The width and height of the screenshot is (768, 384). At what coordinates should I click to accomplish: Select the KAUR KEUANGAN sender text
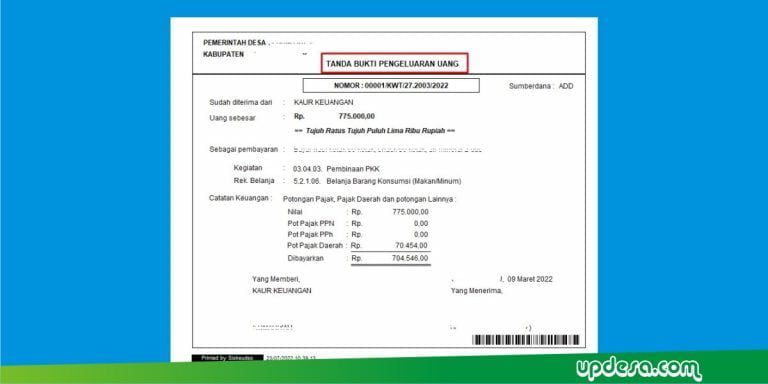pos(323,102)
